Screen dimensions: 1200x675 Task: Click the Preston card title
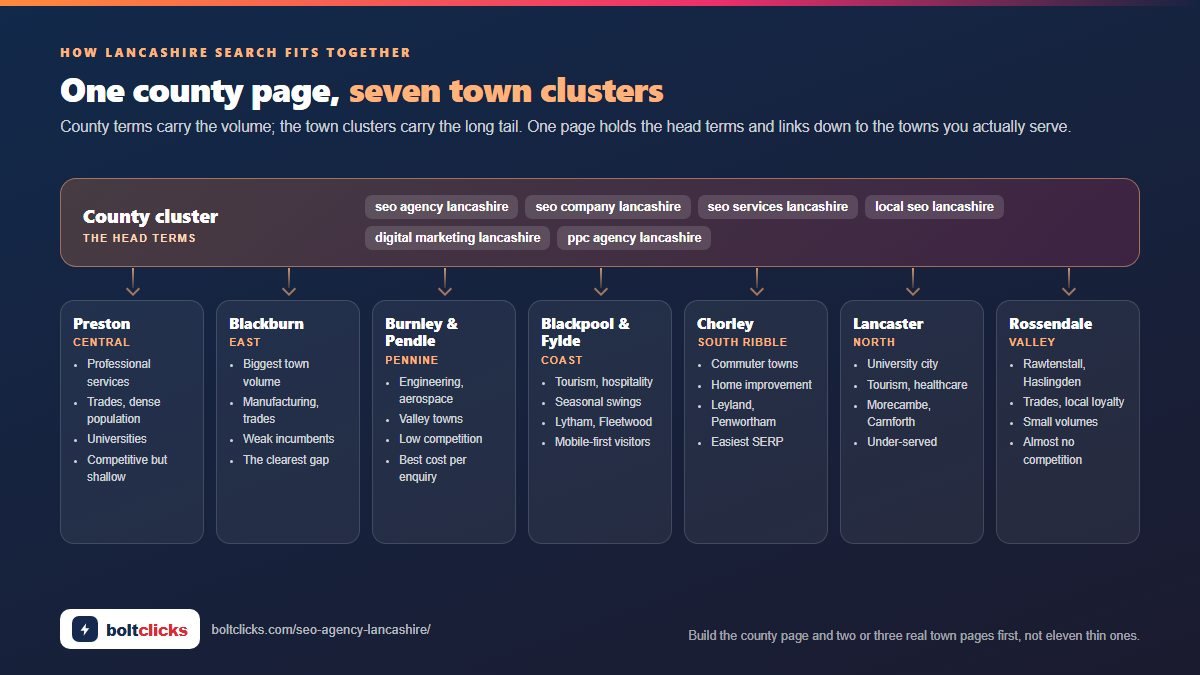pos(102,324)
